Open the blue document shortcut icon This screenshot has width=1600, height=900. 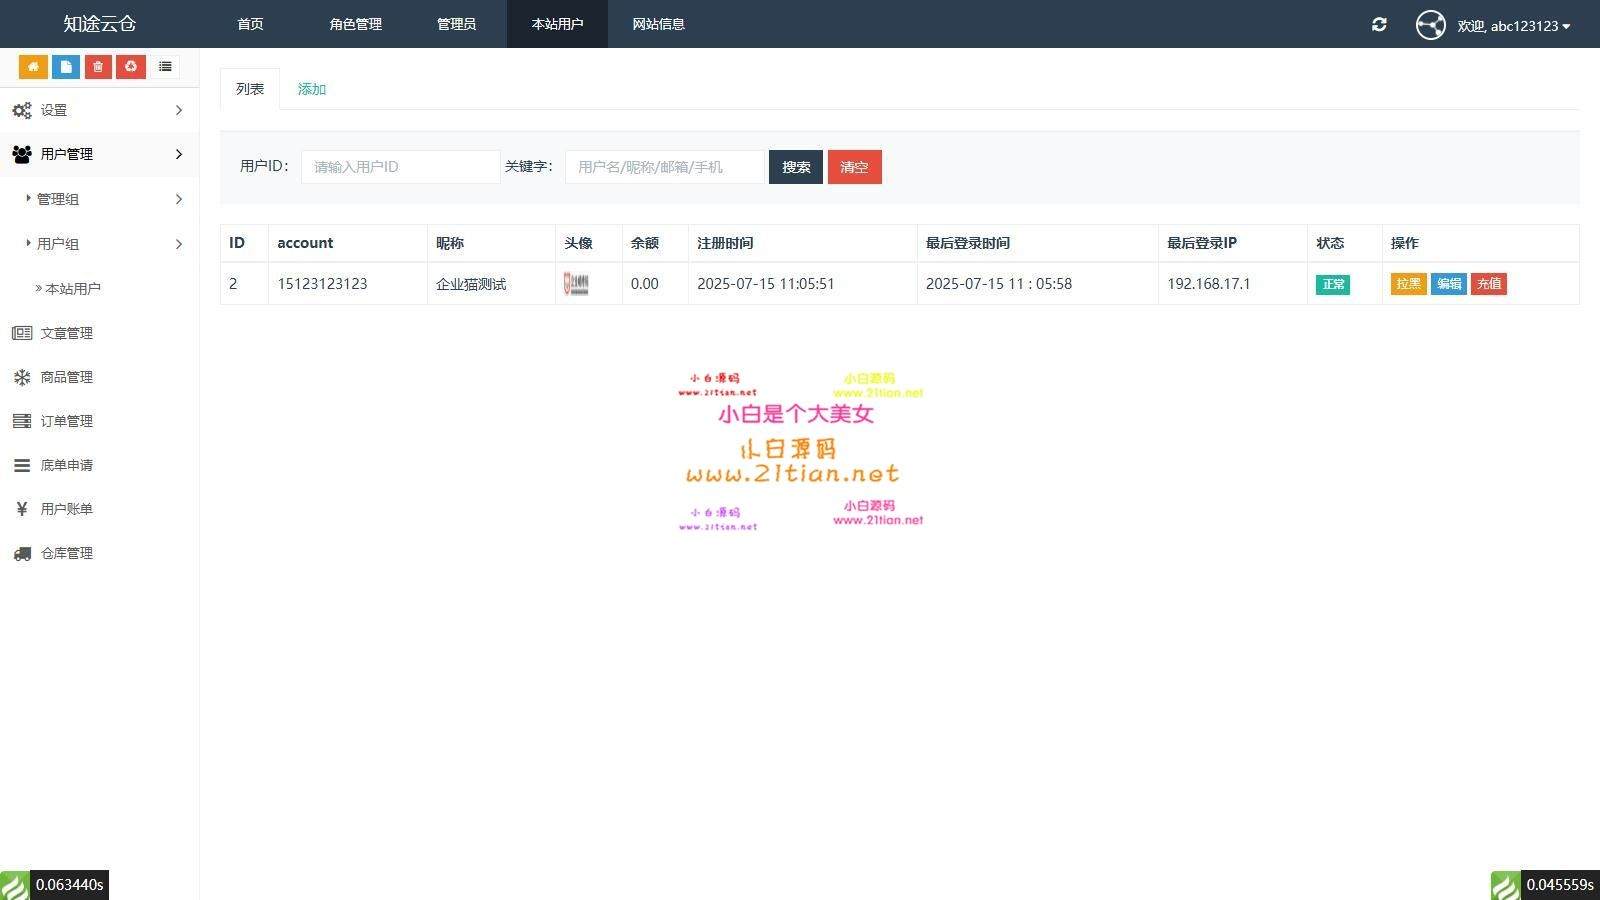pos(65,66)
